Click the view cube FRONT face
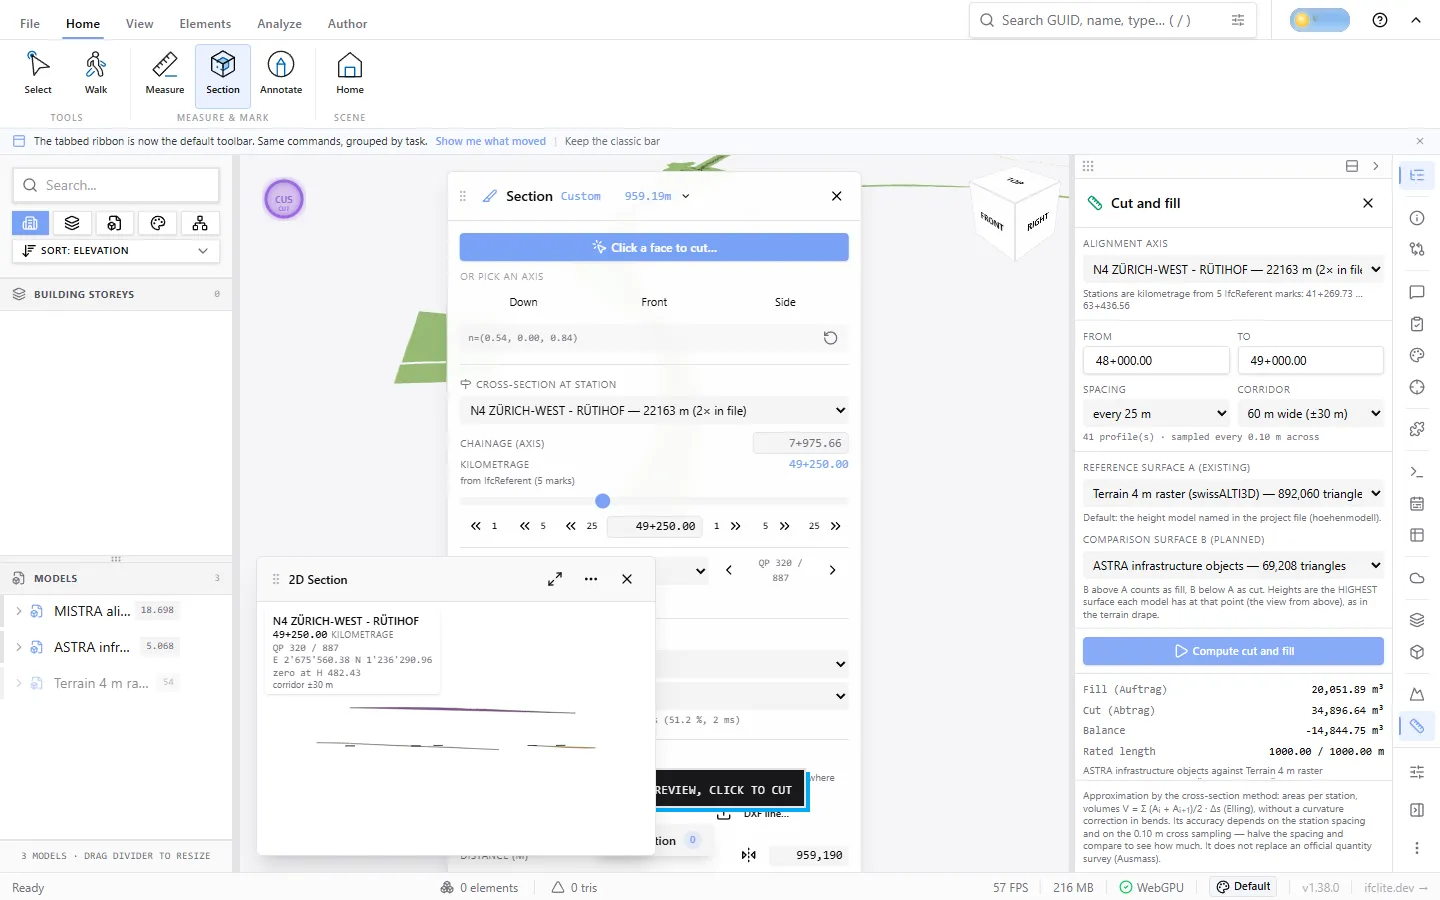Image resolution: width=1440 pixels, height=900 pixels. coord(991,221)
